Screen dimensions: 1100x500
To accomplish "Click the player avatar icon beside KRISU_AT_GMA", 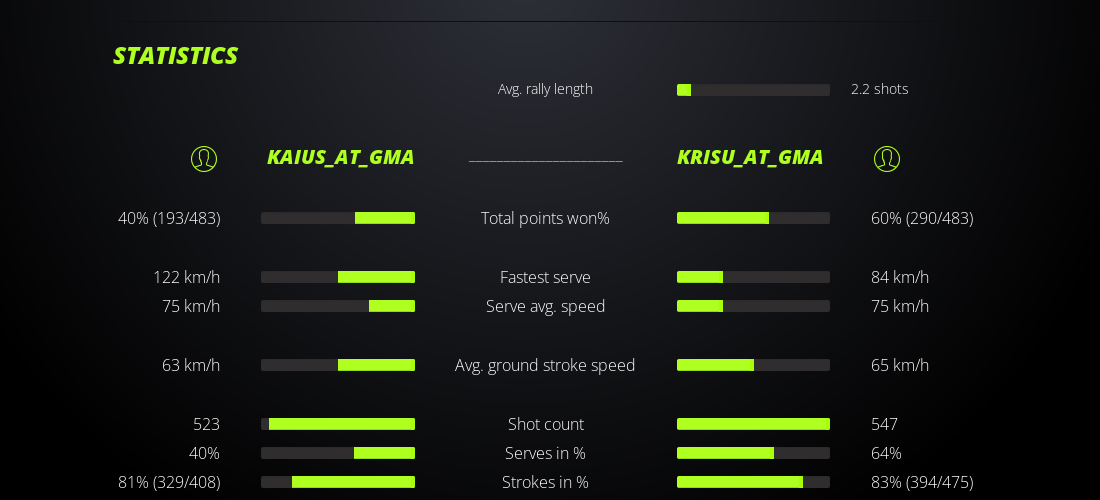I will coord(887,159).
